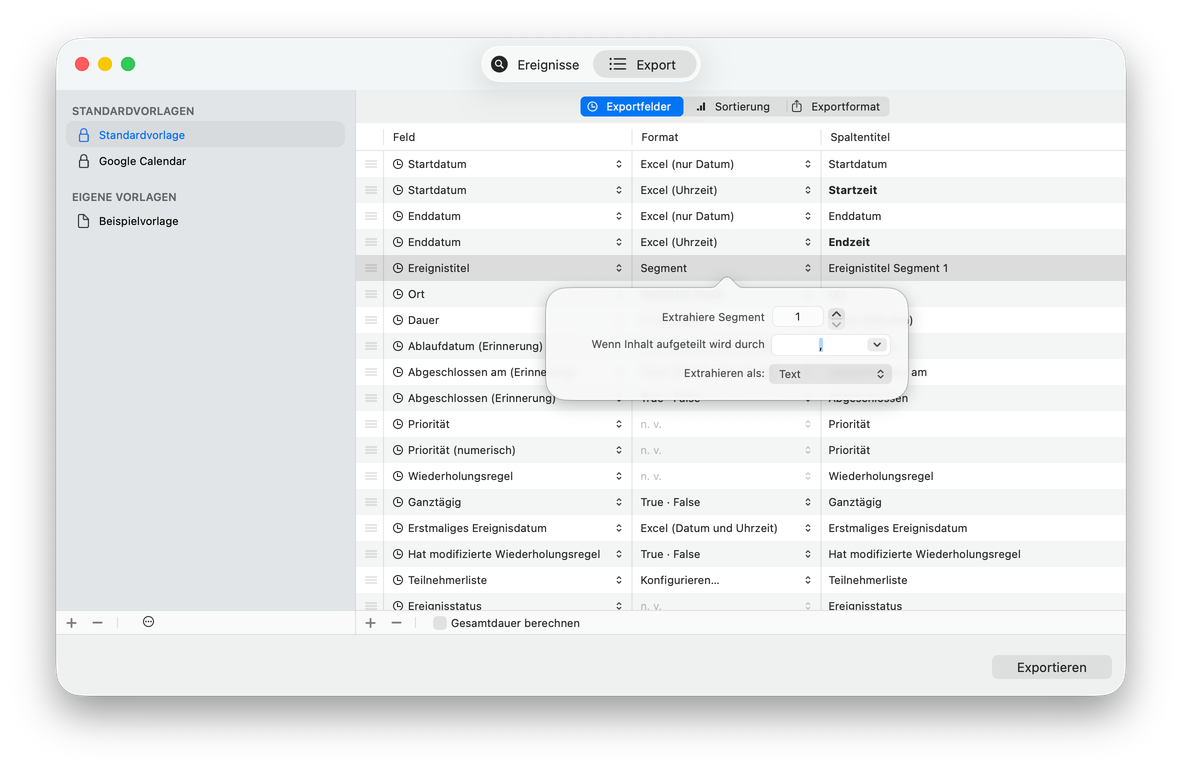Click drag handle of Ganztägig row

pos(371,502)
